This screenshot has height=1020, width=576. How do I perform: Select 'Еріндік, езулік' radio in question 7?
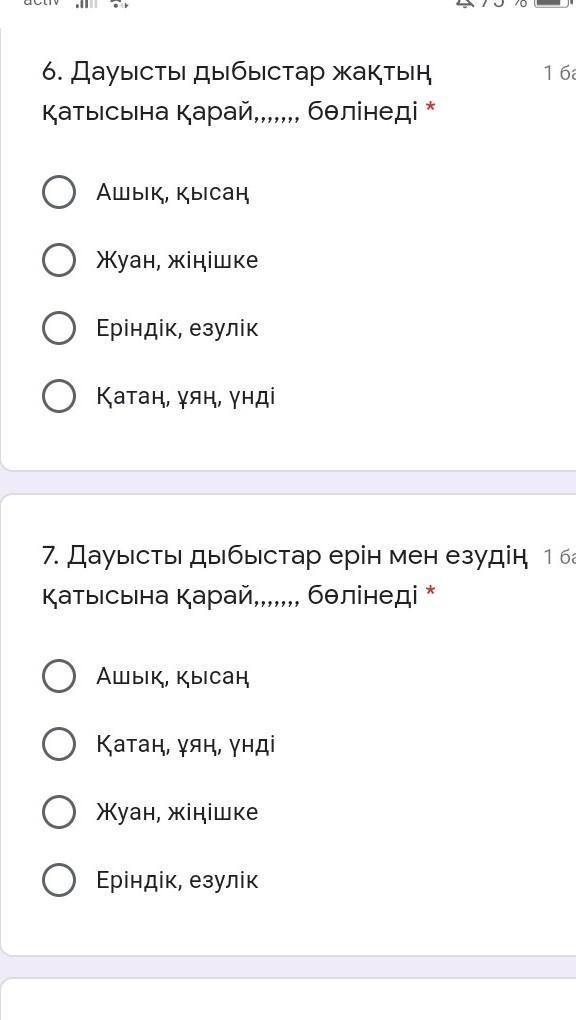(x=59, y=880)
